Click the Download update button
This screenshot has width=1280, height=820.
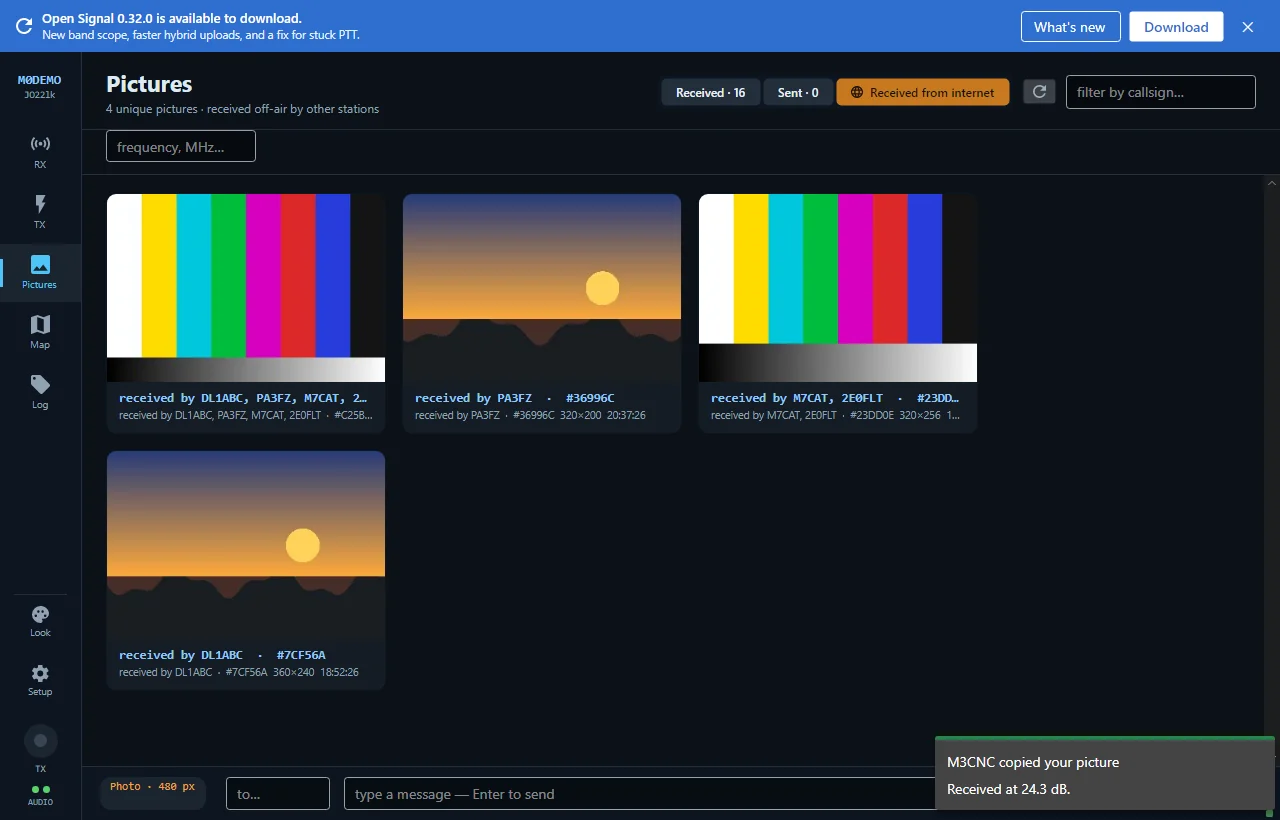pos(1176,27)
